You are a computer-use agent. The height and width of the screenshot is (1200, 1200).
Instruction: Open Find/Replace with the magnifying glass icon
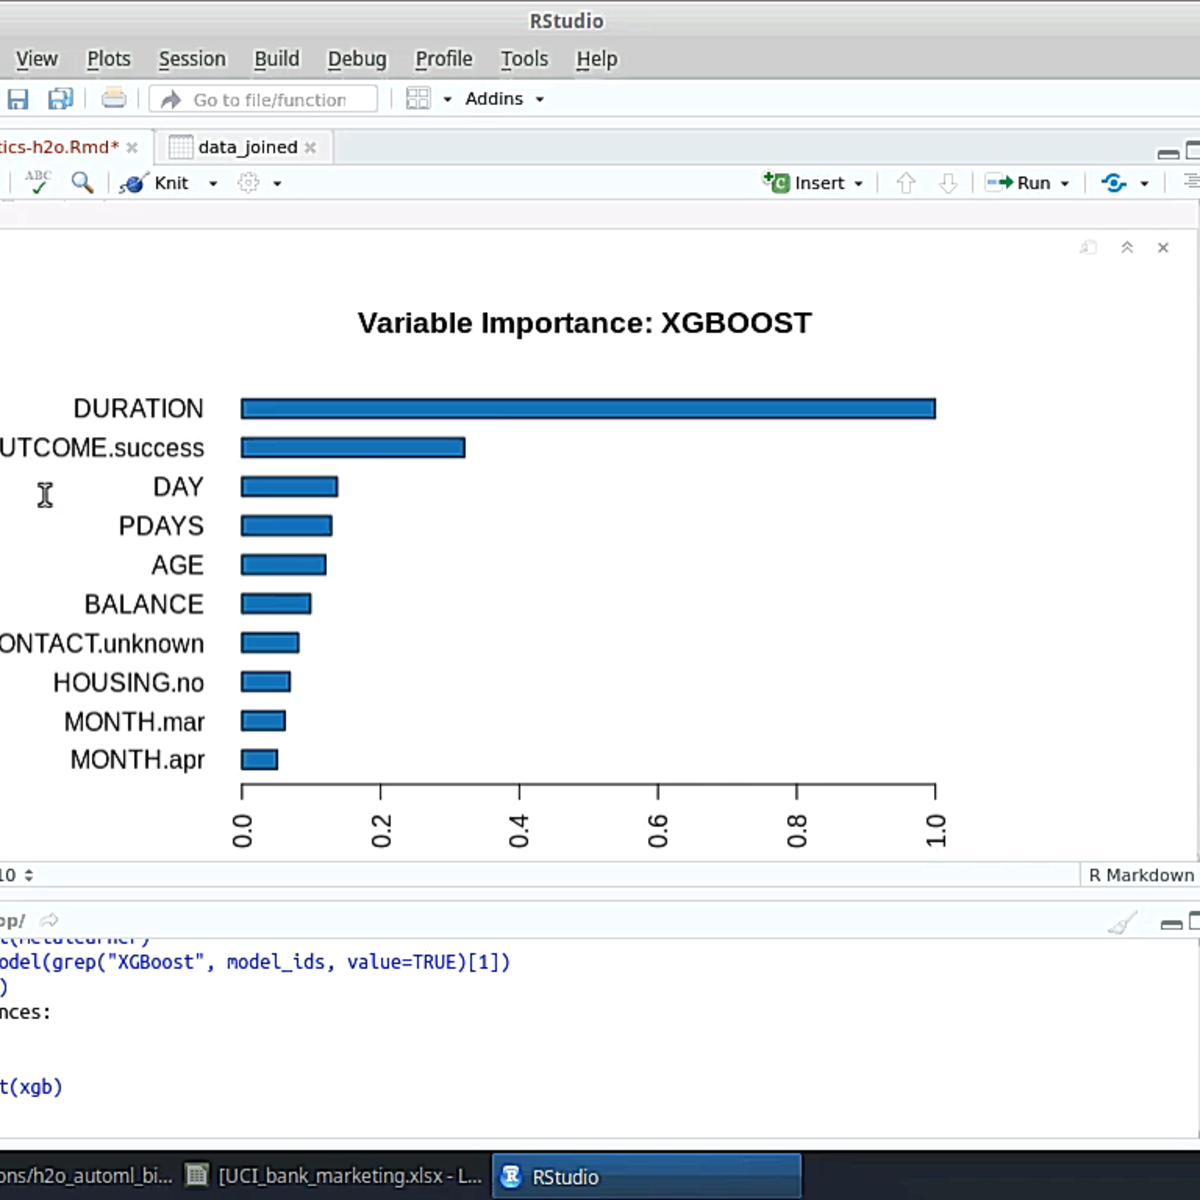pyautogui.click(x=82, y=182)
